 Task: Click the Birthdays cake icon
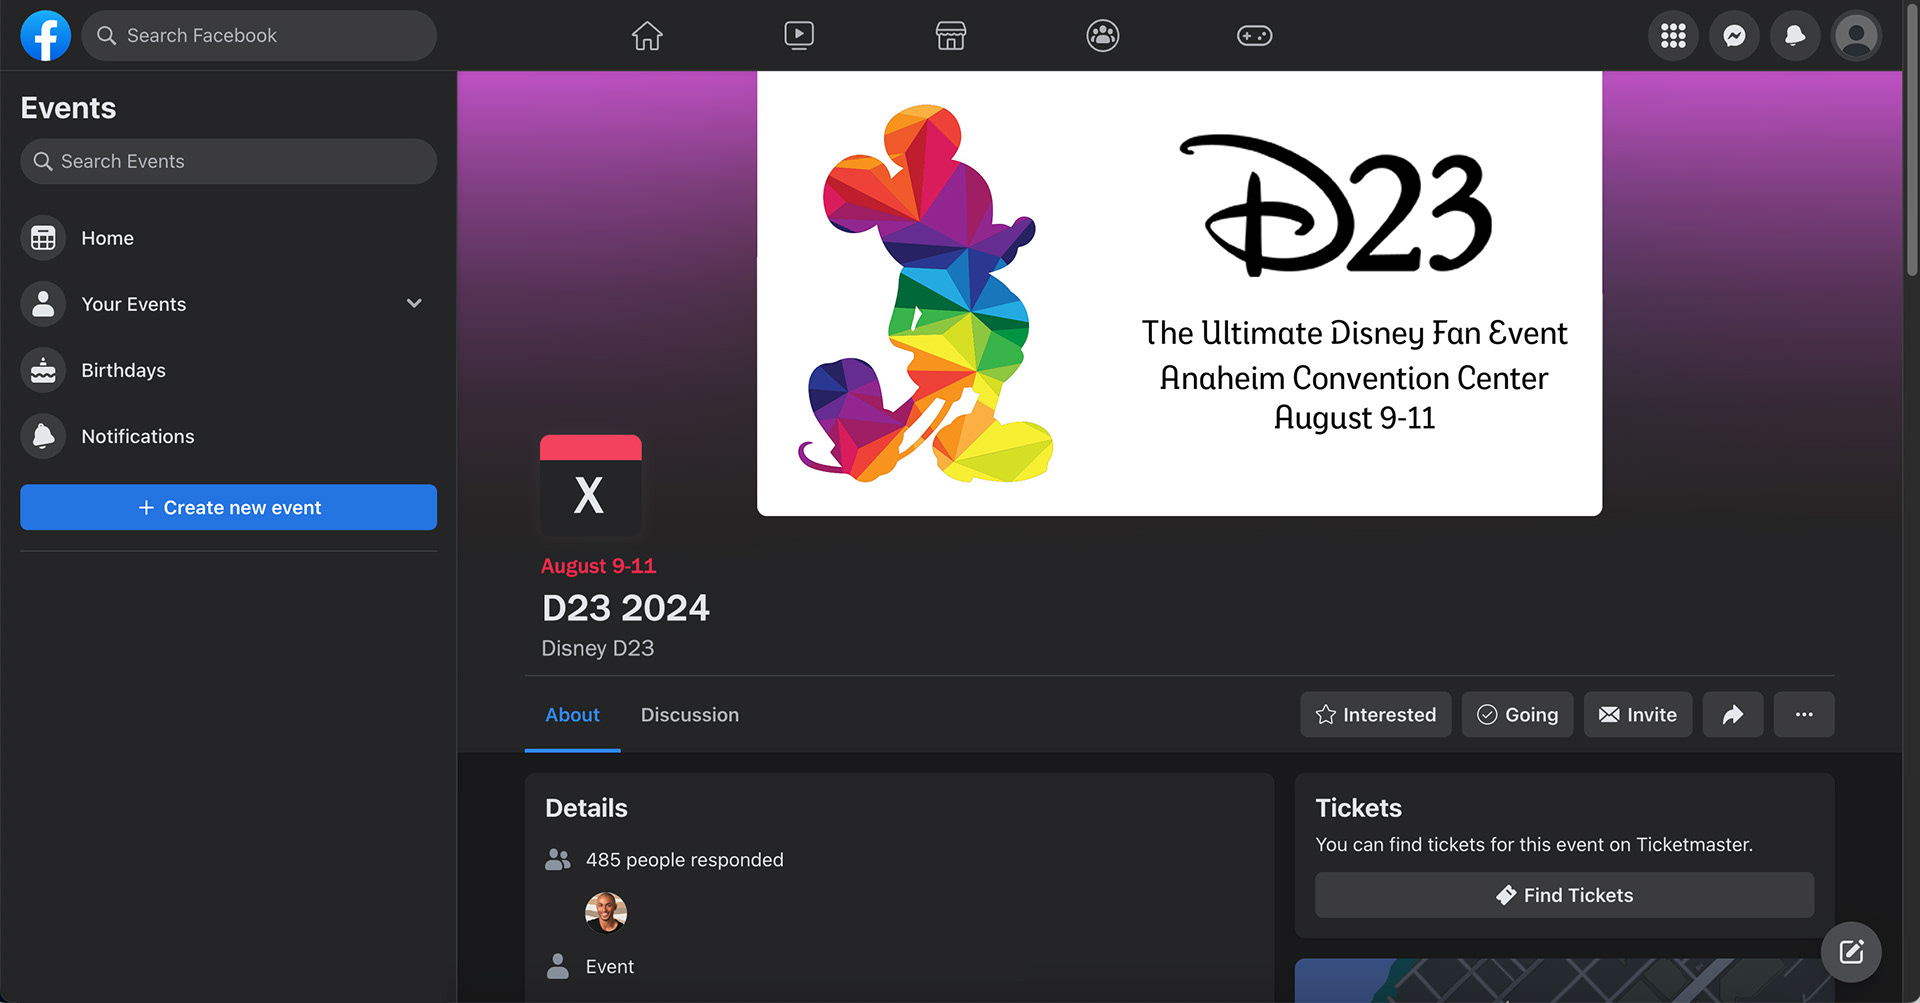43,370
